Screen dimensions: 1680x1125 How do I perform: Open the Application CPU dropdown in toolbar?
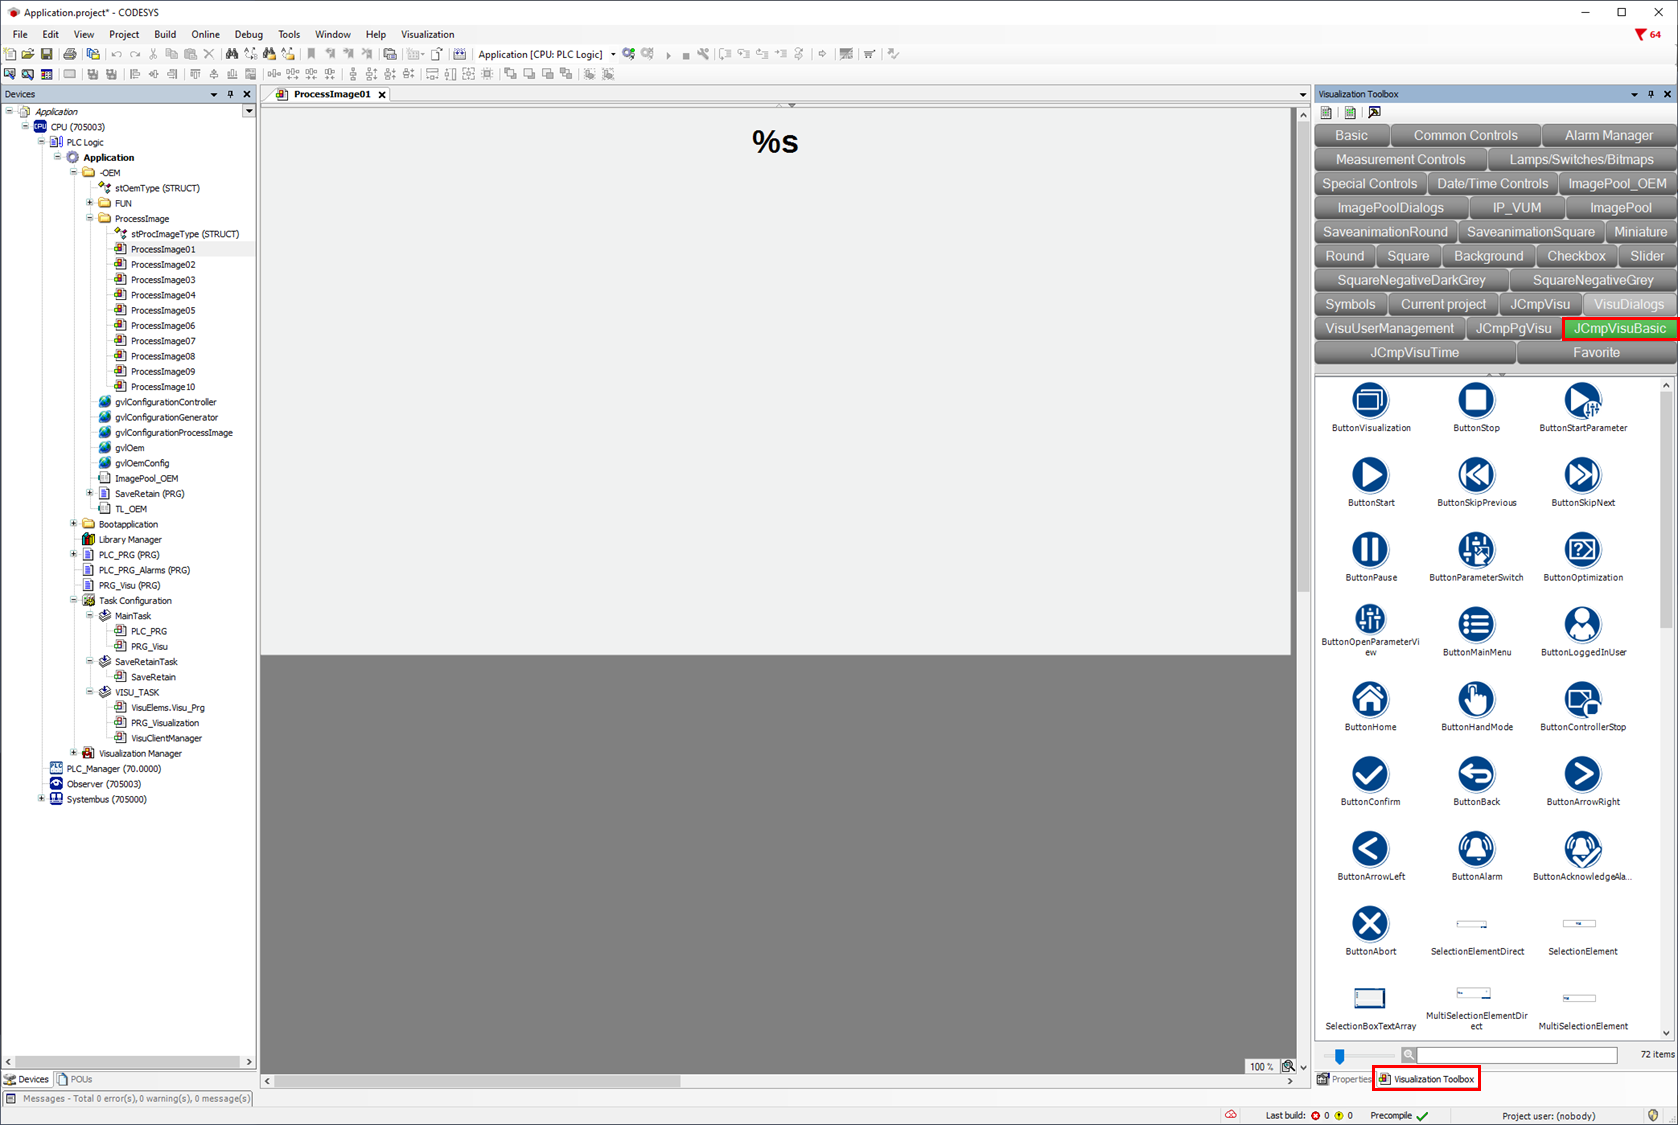[x=613, y=54]
